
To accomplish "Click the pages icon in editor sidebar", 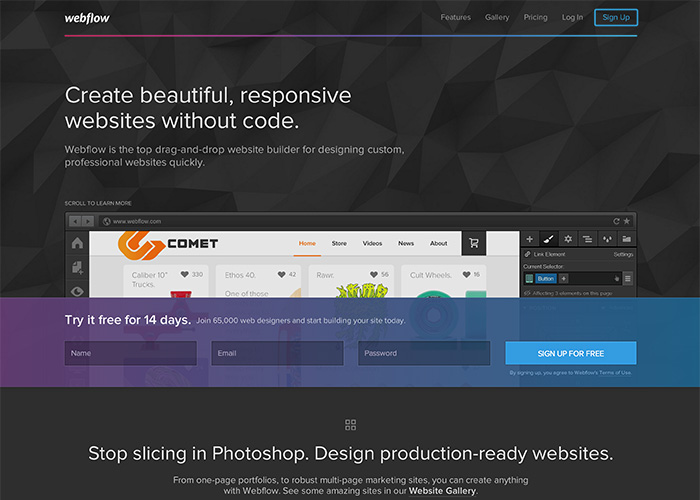I will [77, 267].
